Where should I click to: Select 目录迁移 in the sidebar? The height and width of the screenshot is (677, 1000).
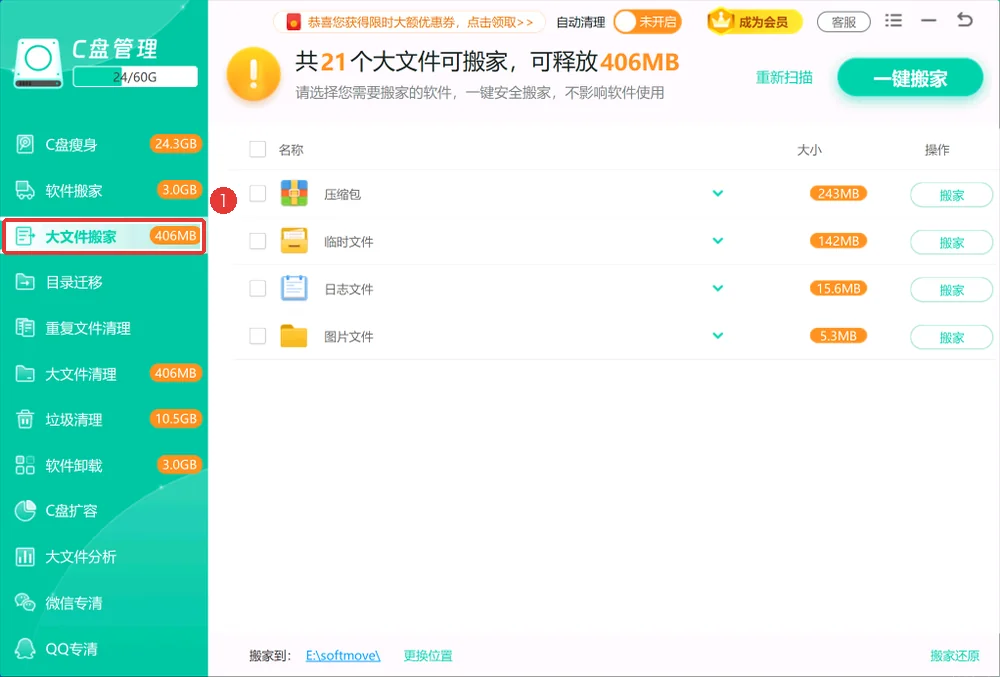pos(104,282)
